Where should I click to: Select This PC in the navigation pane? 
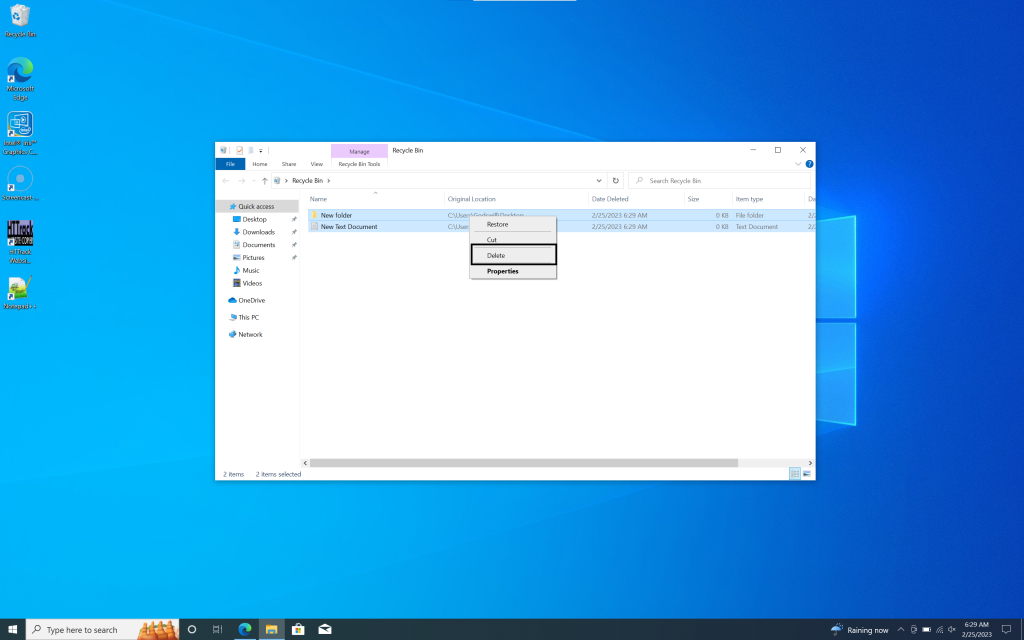(x=248, y=317)
